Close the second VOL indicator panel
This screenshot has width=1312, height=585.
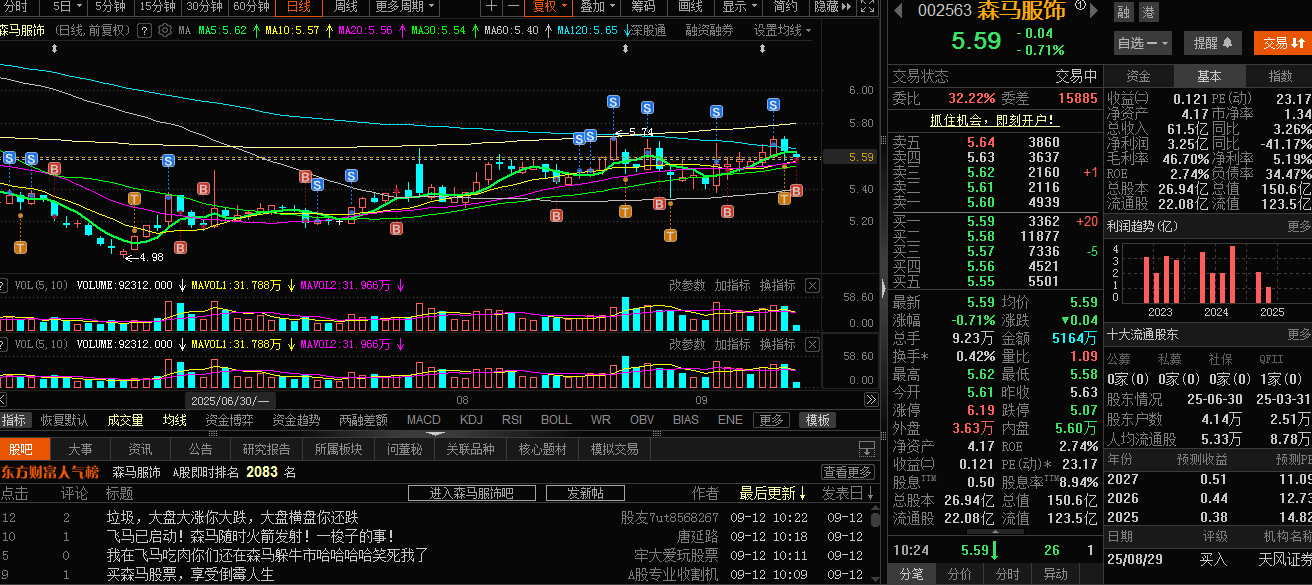pos(813,344)
